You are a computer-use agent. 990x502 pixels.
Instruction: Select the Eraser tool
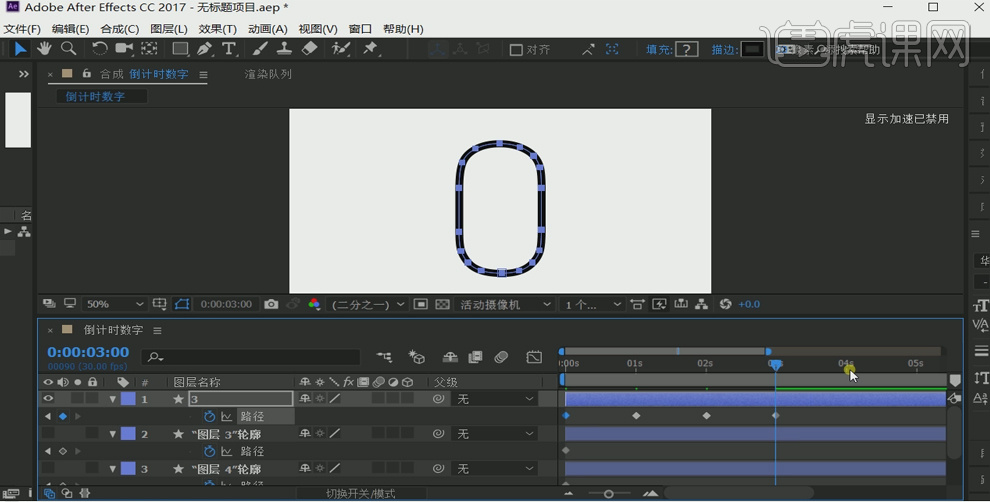coord(309,49)
